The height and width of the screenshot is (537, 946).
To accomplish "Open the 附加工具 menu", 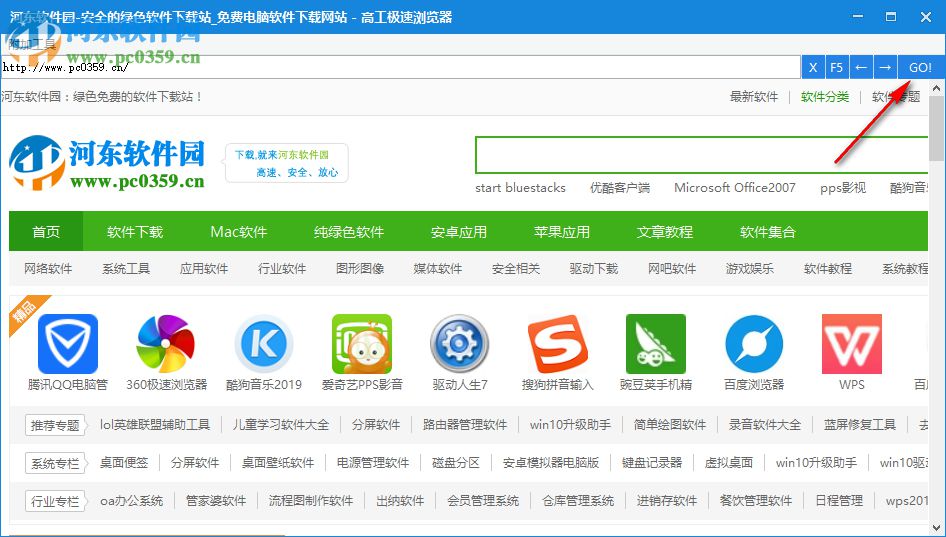I will click(32, 44).
